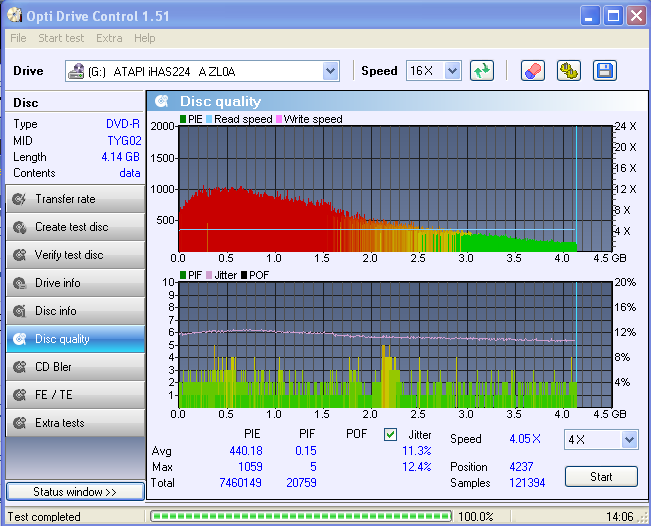Screen dimensions: 651x526
Task: Click the refresh drive icon next to Speed
Action: tap(482, 71)
